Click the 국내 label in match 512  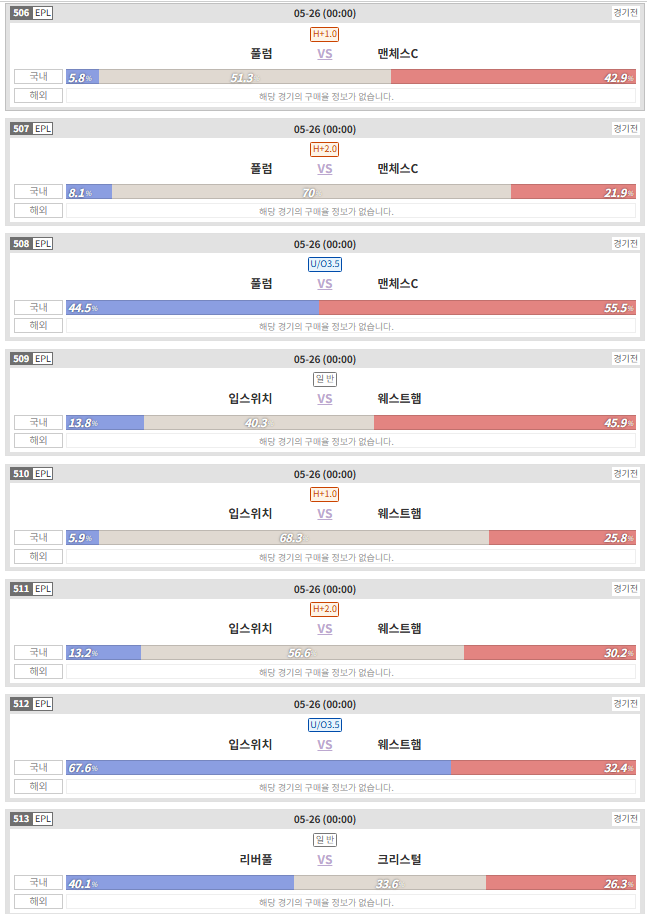tap(38, 767)
